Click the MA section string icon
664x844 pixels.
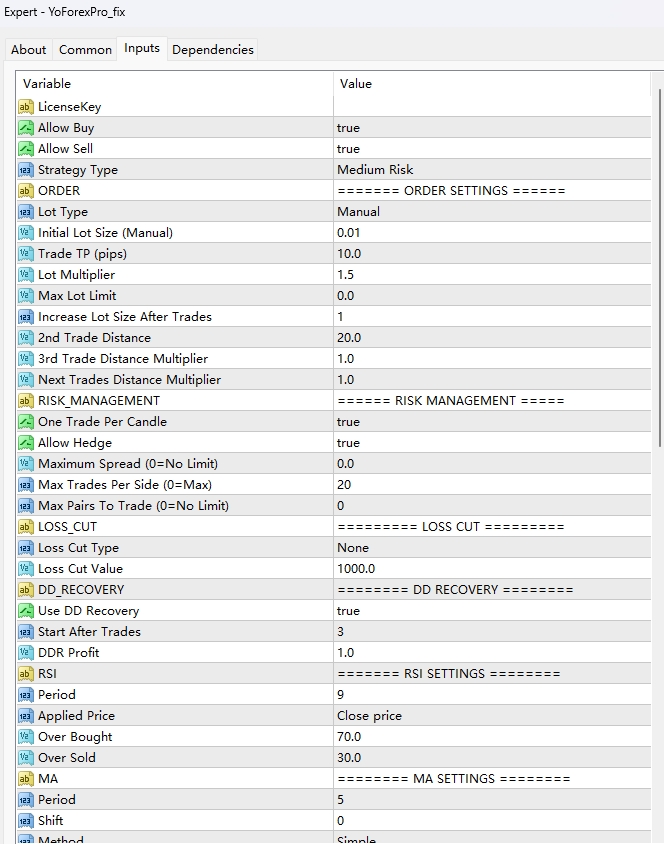pyautogui.click(x=25, y=778)
